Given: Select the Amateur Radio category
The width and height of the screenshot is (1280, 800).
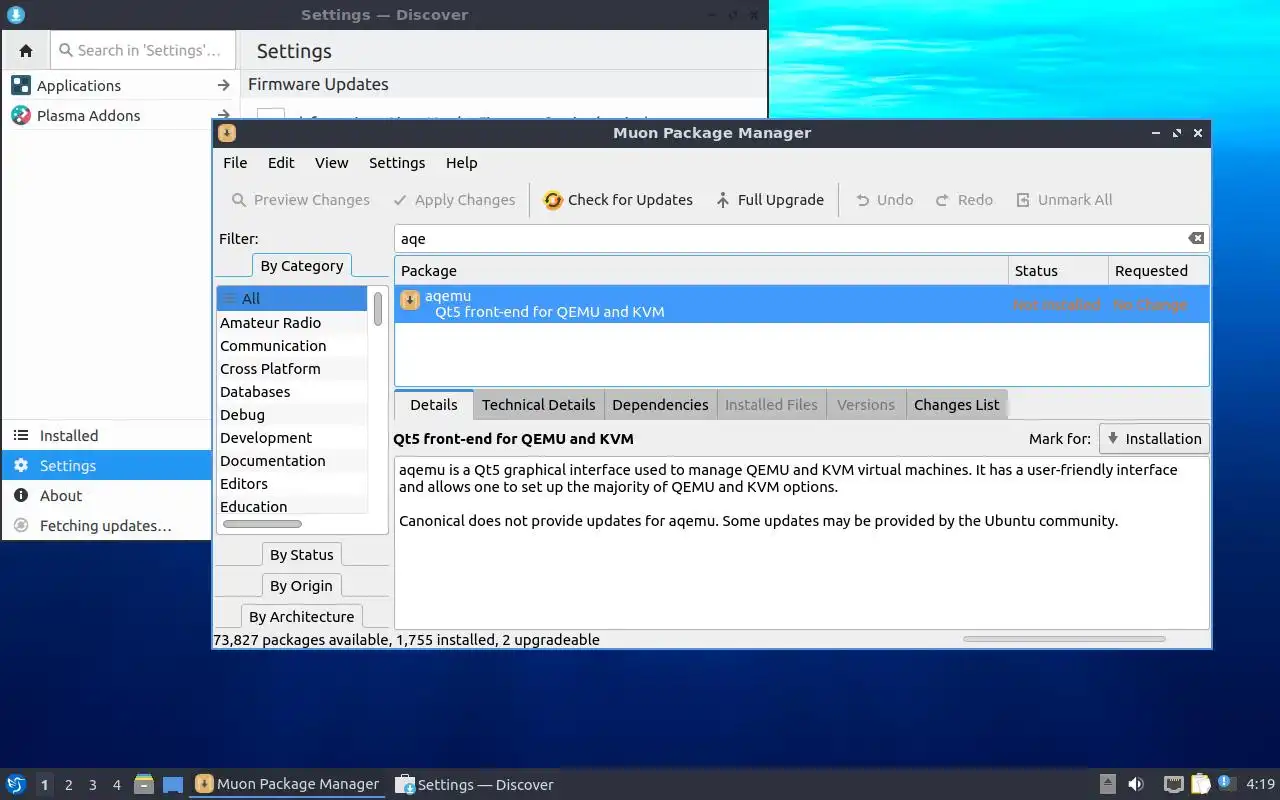Looking at the screenshot, I should click(292, 323).
